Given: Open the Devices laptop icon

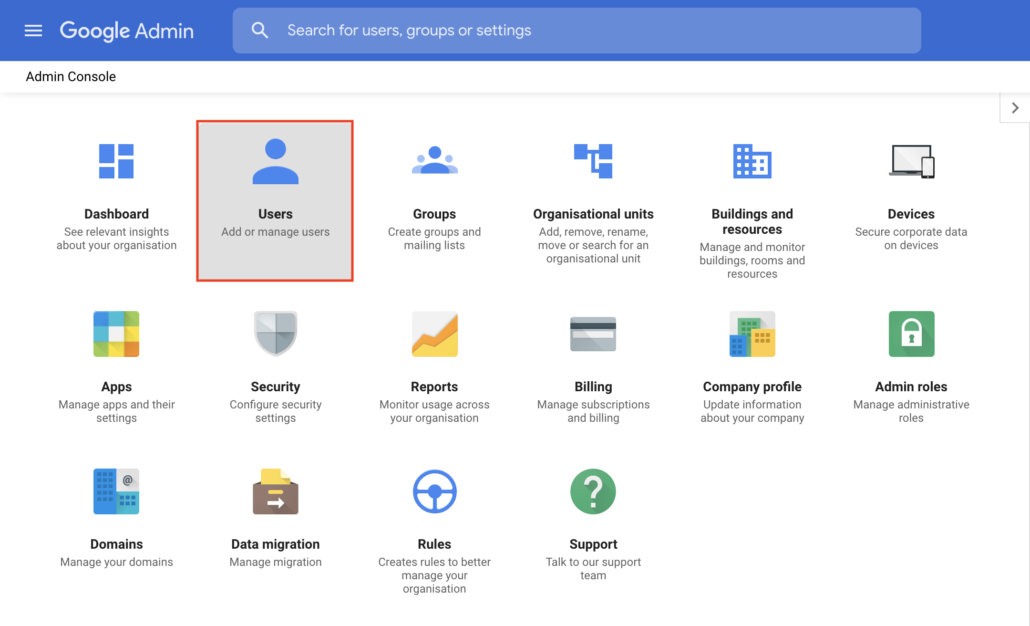Looking at the screenshot, I should (x=911, y=161).
